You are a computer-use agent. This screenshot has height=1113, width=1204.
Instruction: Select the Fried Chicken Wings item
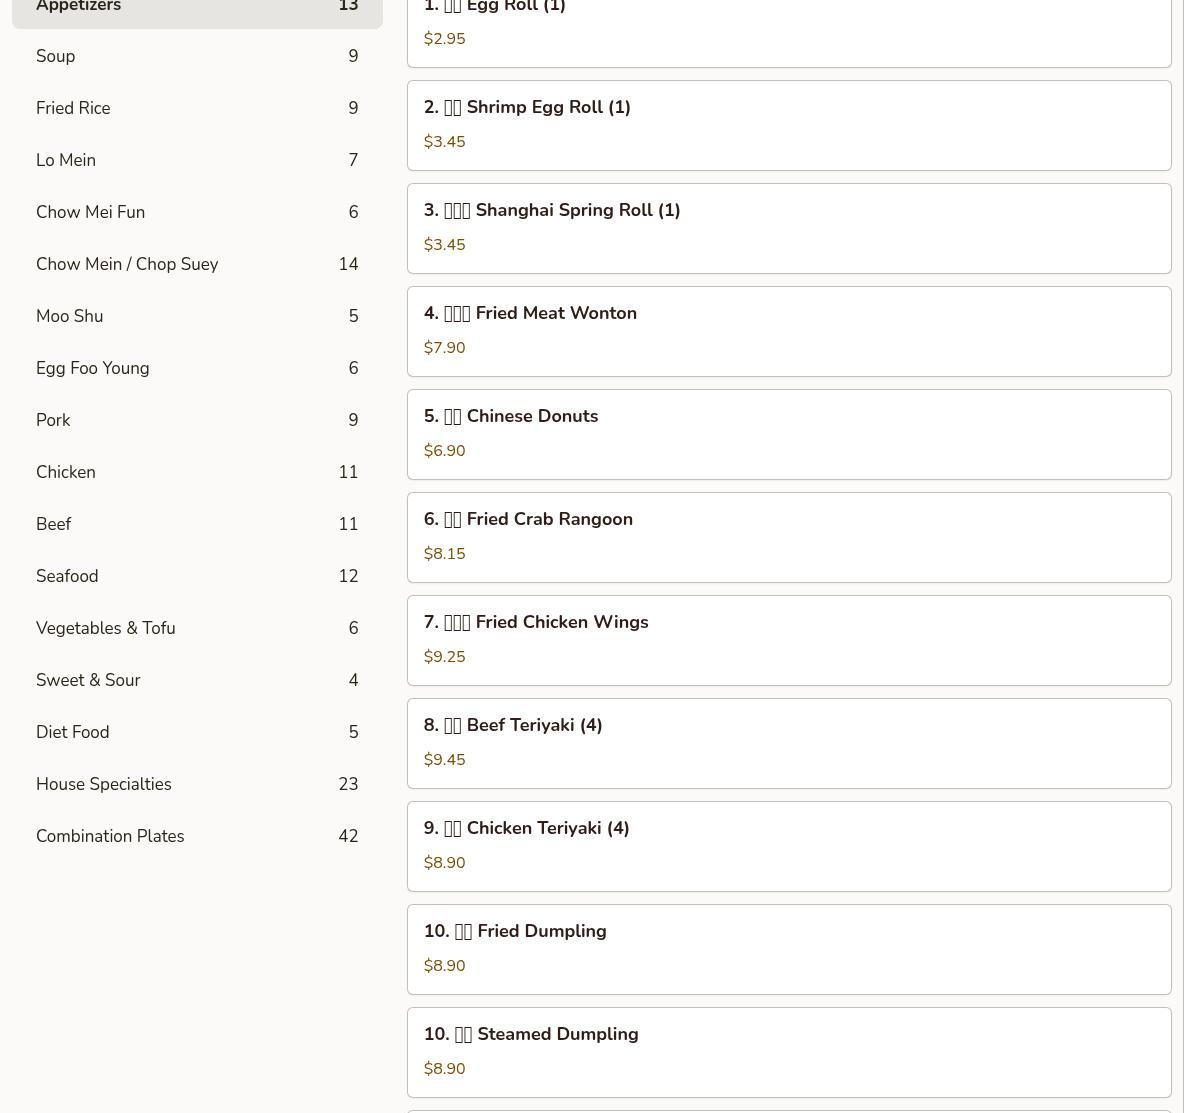(x=789, y=640)
